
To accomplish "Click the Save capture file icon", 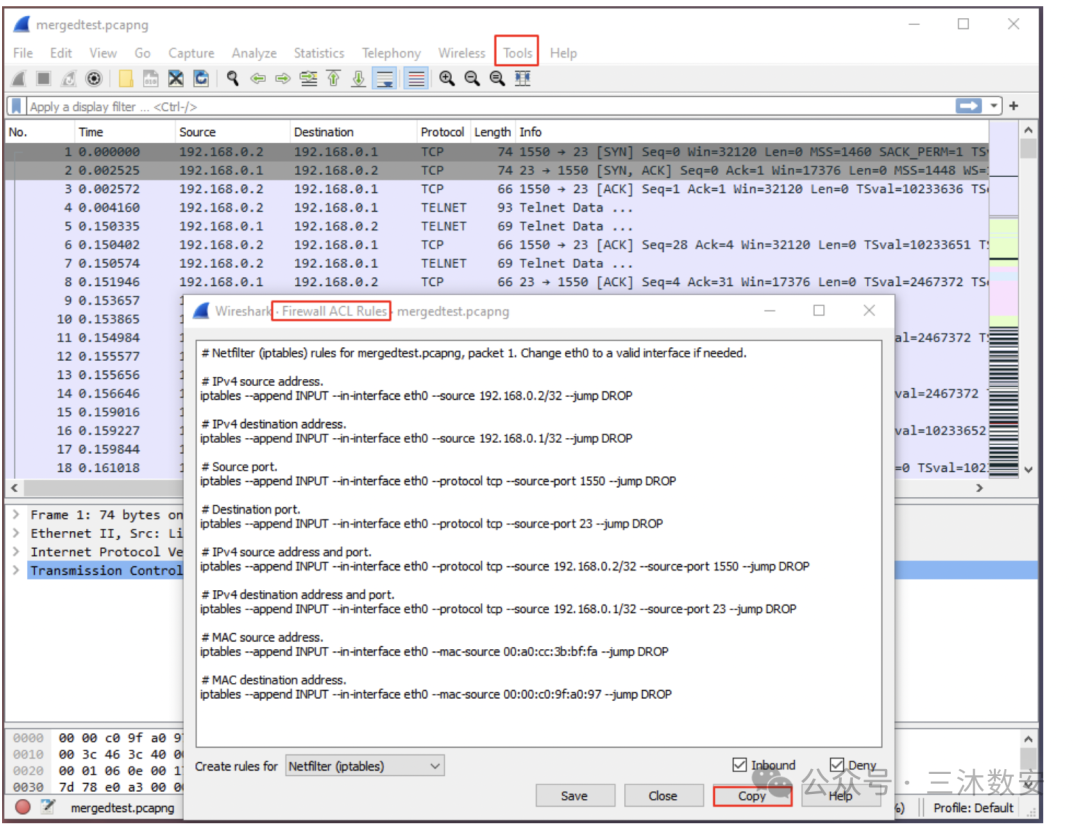I will coord(151,79).
